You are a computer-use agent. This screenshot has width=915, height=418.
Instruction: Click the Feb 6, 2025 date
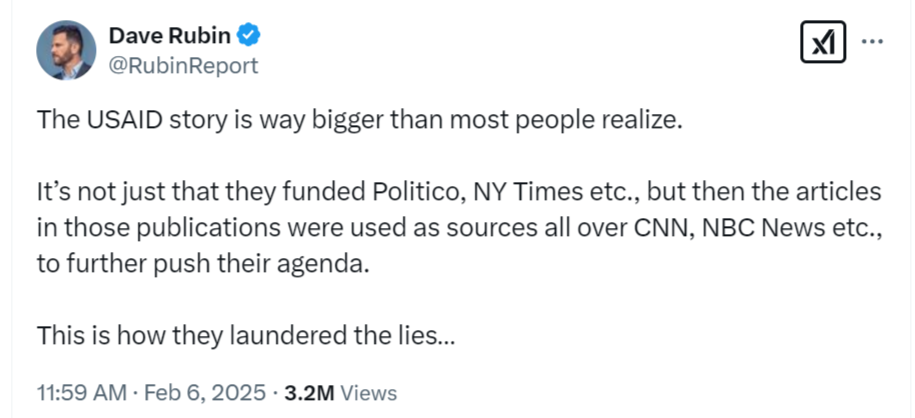pos(204,393)
